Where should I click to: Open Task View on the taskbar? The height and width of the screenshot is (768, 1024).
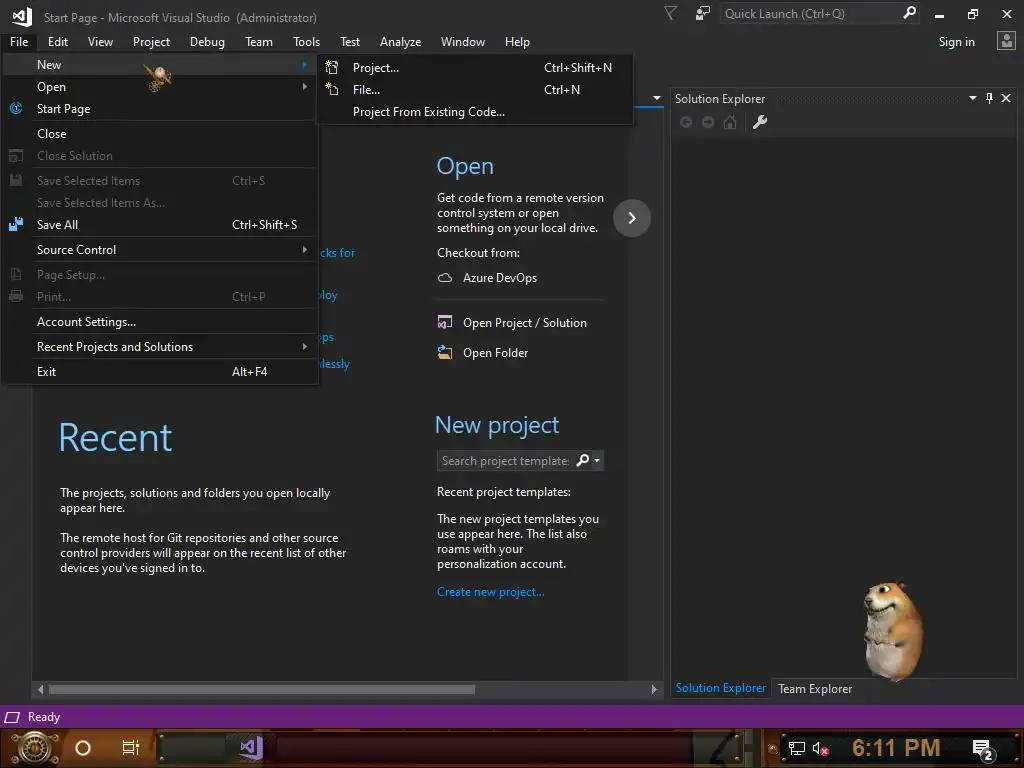point(131,748)
